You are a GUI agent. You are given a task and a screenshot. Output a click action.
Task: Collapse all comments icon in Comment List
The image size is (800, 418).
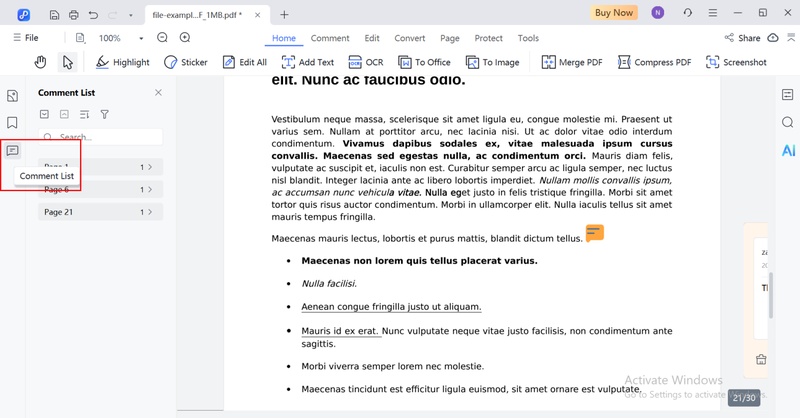(x=64, y=114)
